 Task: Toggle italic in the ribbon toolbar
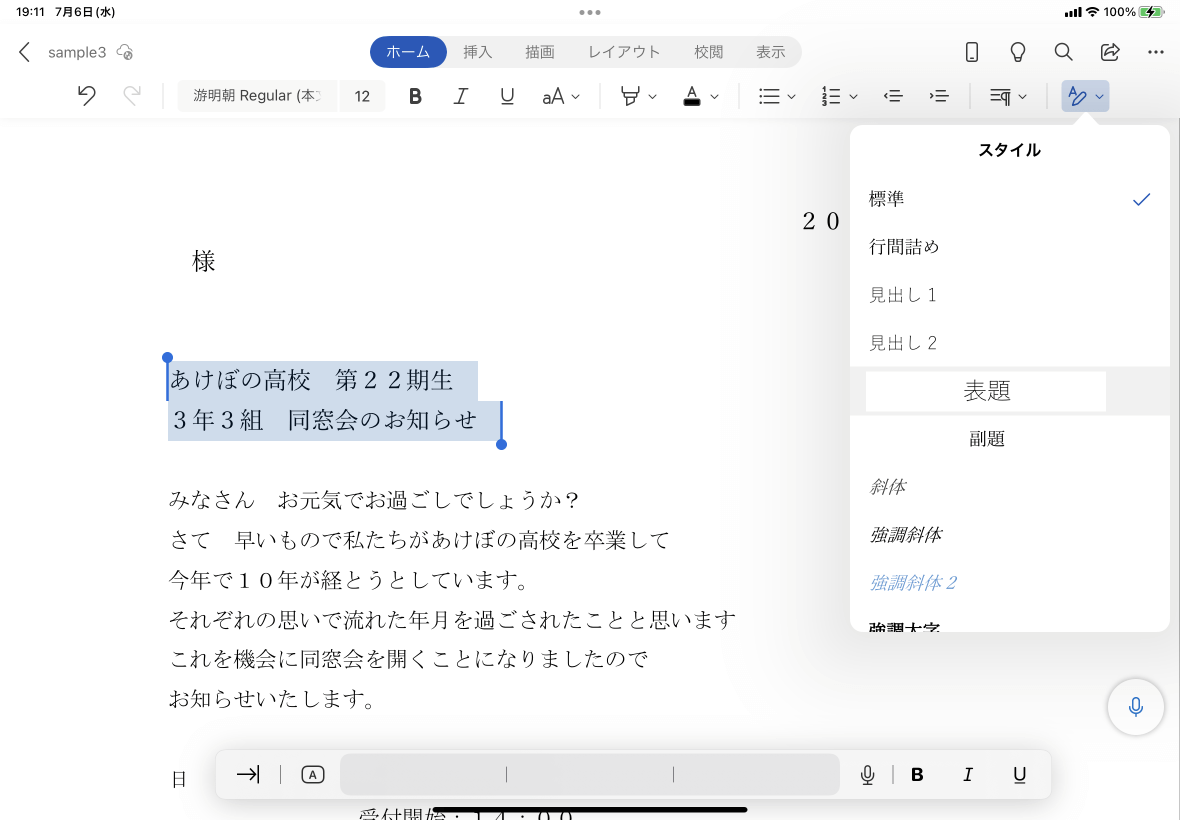point(461,96)
